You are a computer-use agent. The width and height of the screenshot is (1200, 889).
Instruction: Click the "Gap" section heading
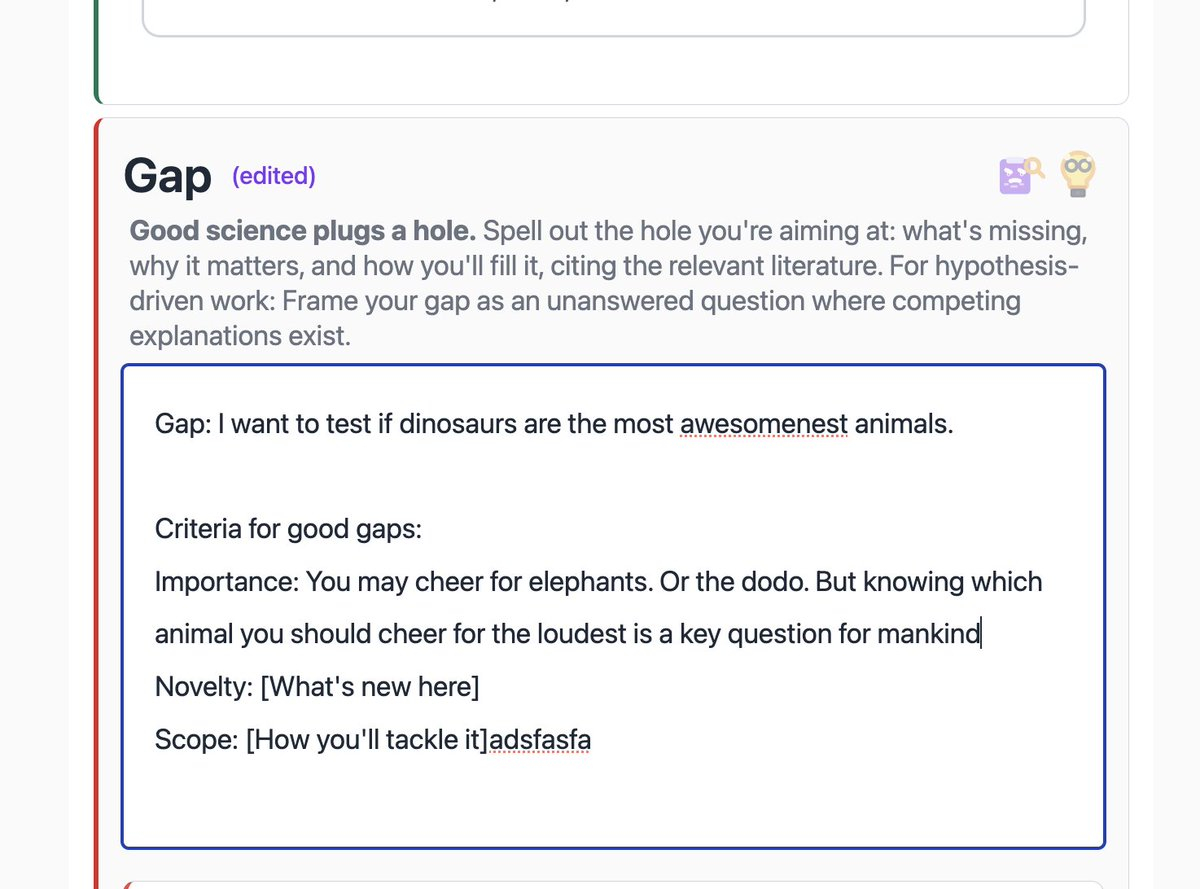tap(167, 177)
